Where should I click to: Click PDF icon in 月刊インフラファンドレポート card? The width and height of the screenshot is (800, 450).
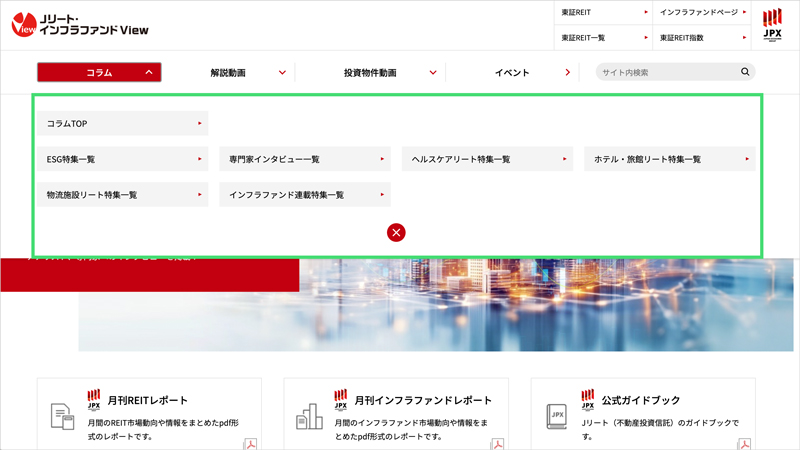(x=497, y=444)
